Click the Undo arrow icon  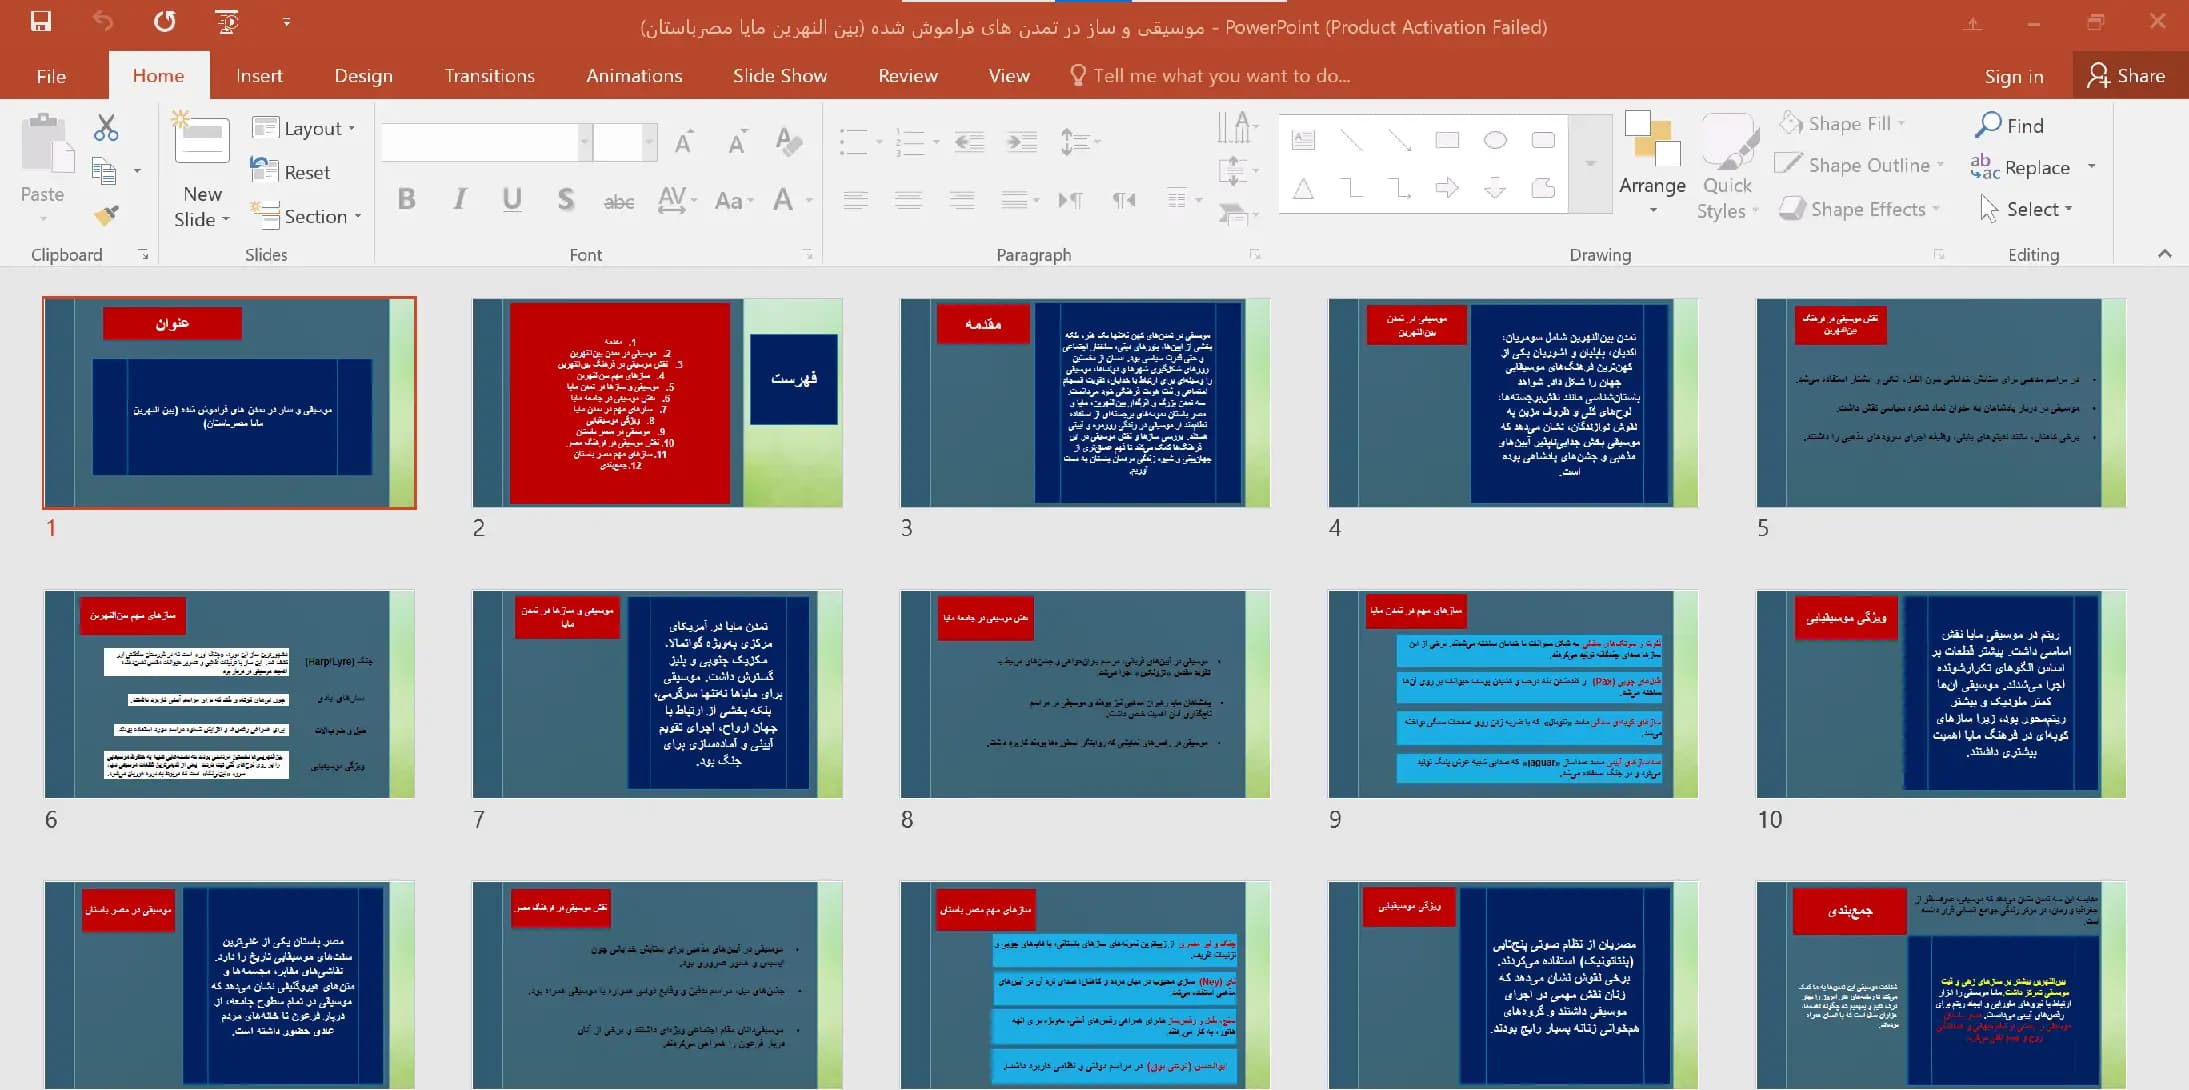pyautogui.click(x=103, y=21)
